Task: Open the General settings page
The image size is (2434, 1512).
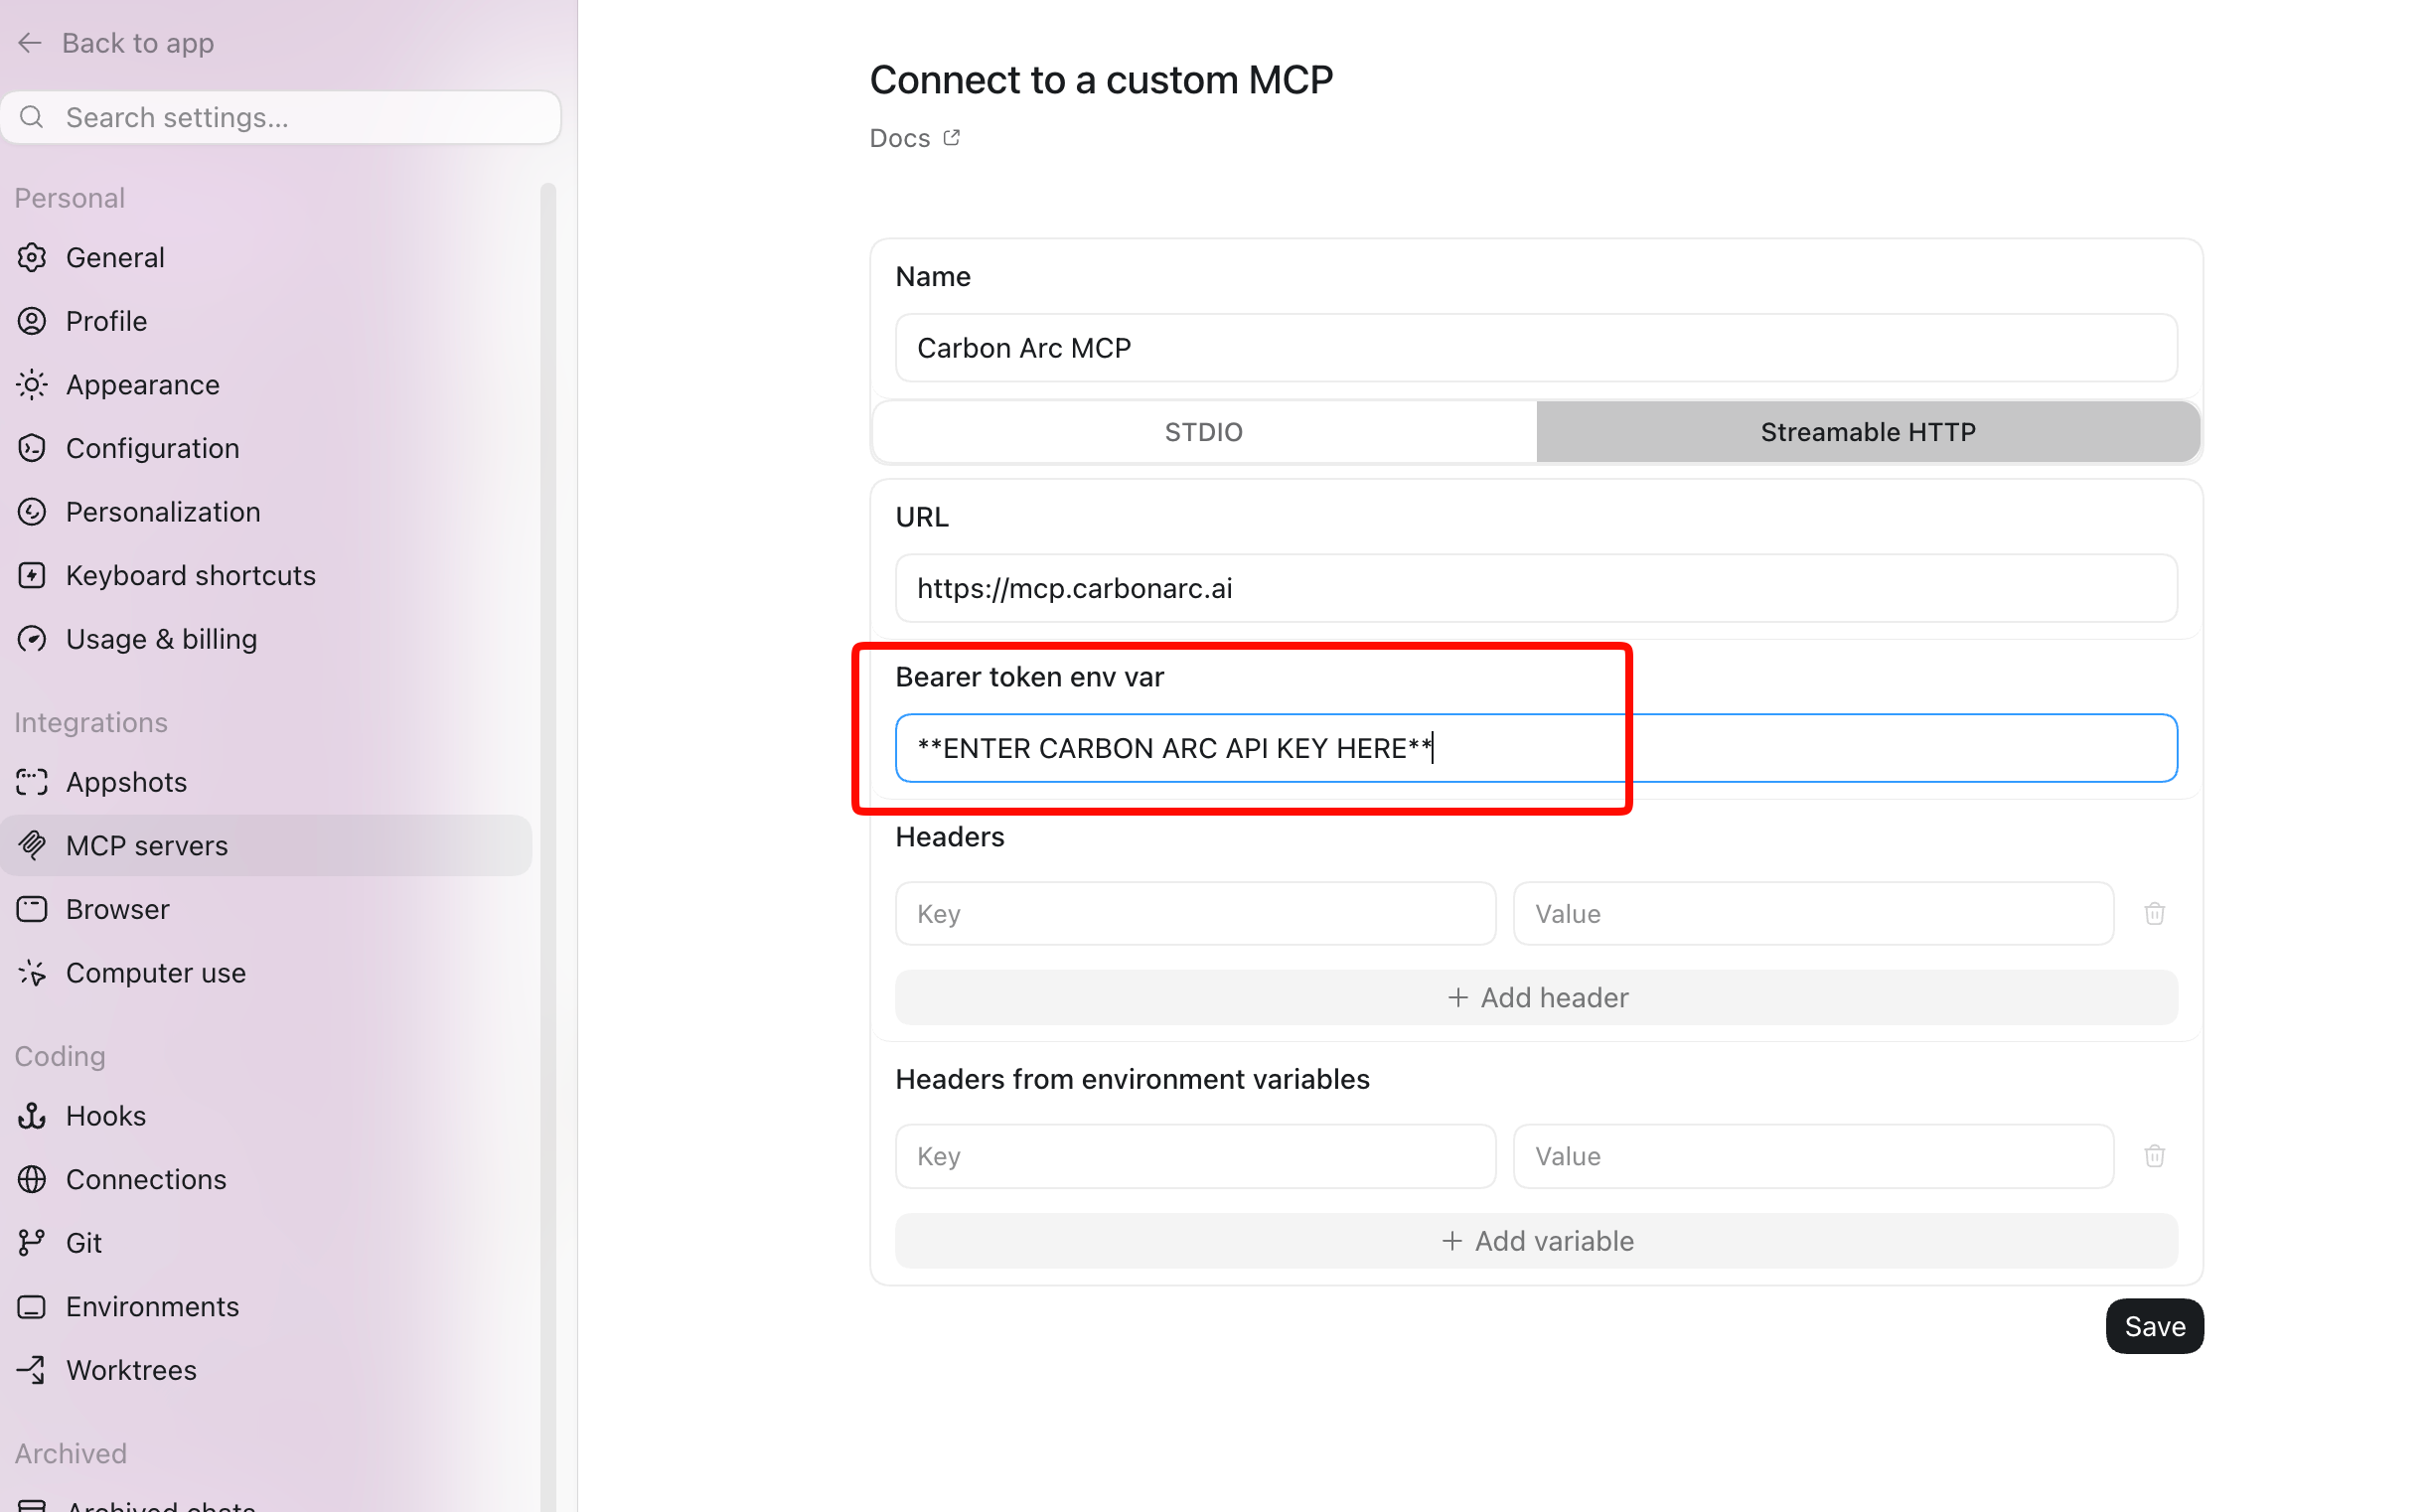Action: point(267,258)
